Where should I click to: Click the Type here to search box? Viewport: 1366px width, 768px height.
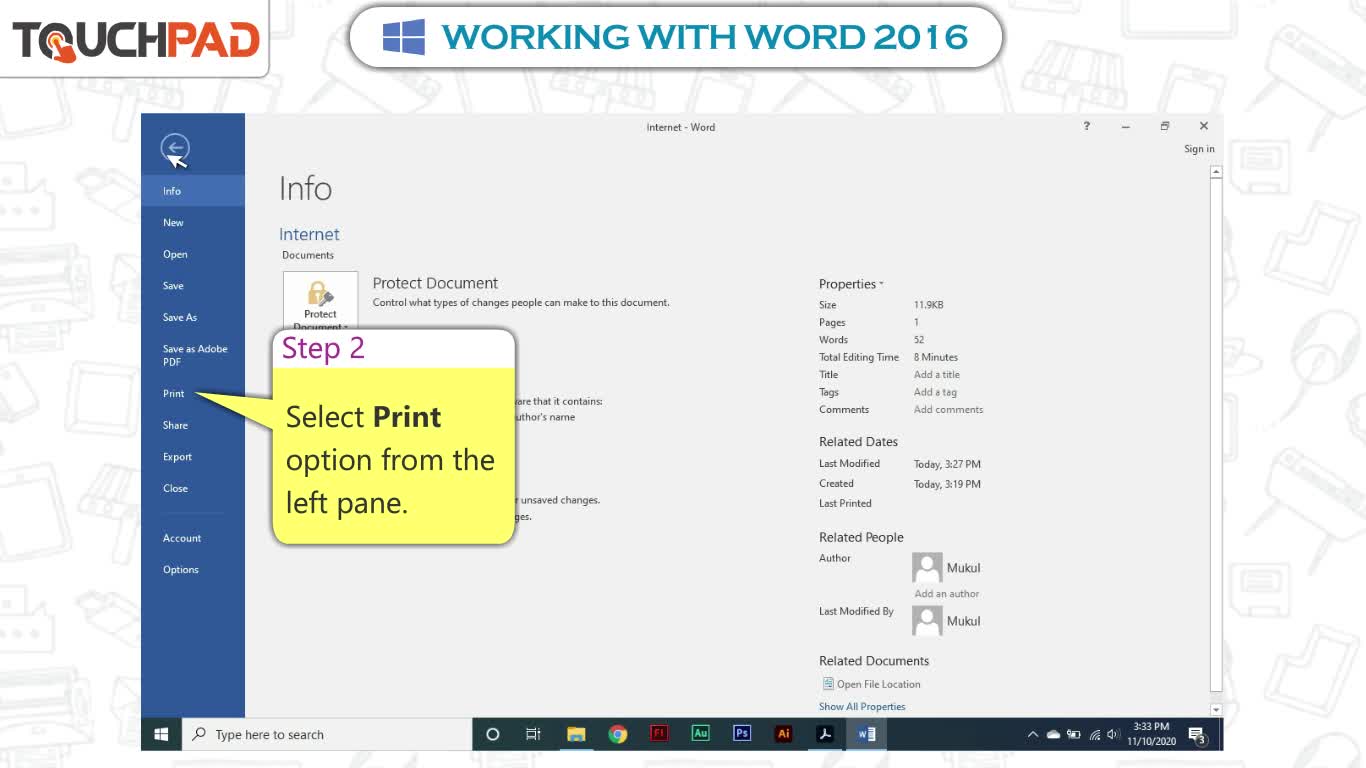tap(327, 734)
